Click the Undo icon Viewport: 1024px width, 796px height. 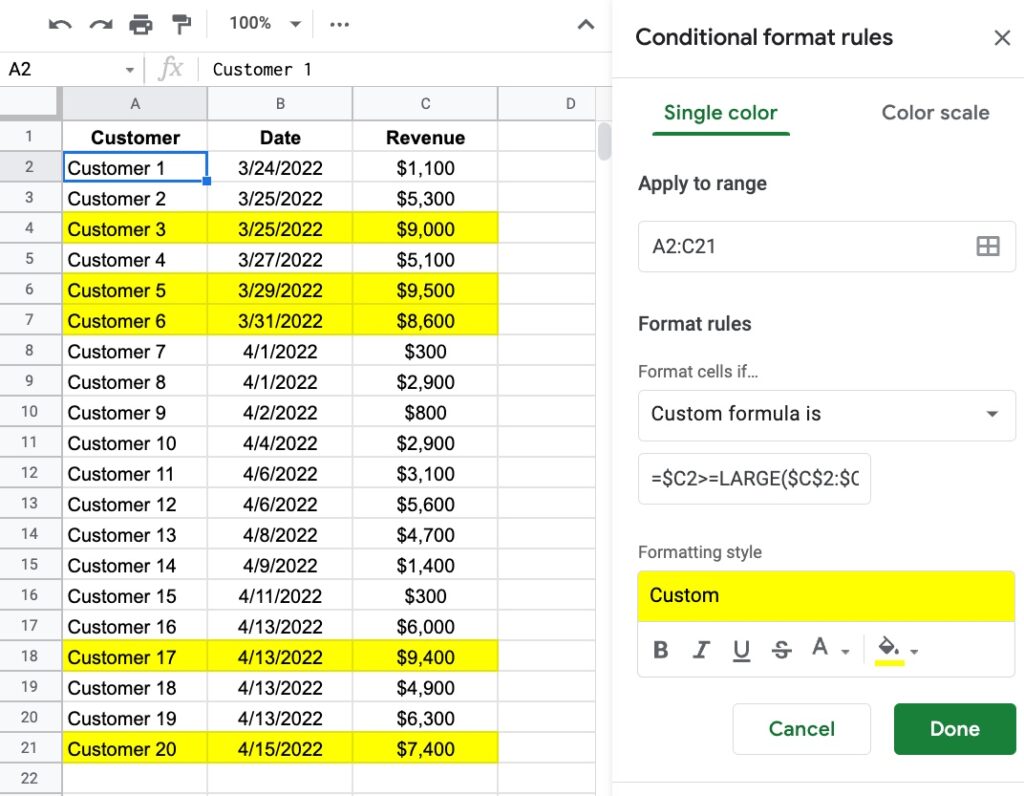(58, 24)
